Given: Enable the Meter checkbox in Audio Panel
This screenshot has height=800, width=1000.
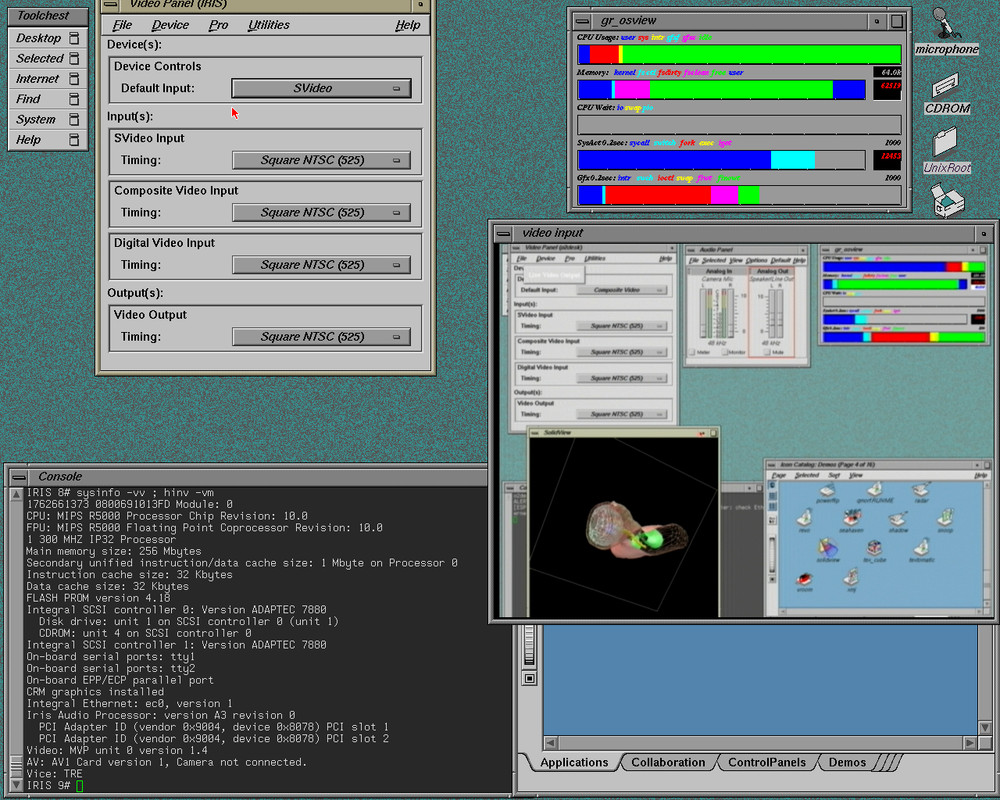Looking at the screenshot, I should (x=693, y=352).
